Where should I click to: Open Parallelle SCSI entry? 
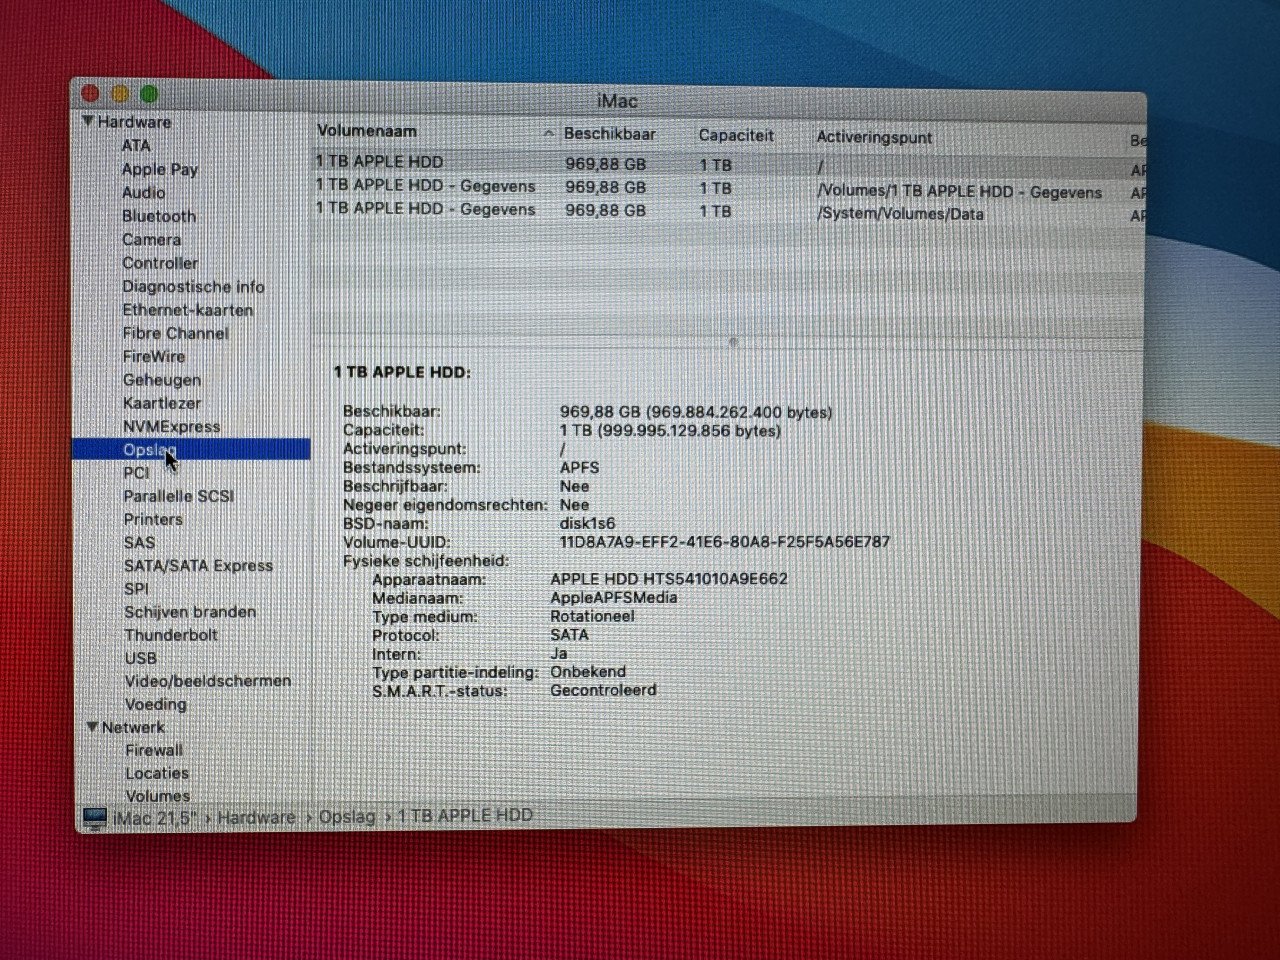coord(179,496)
